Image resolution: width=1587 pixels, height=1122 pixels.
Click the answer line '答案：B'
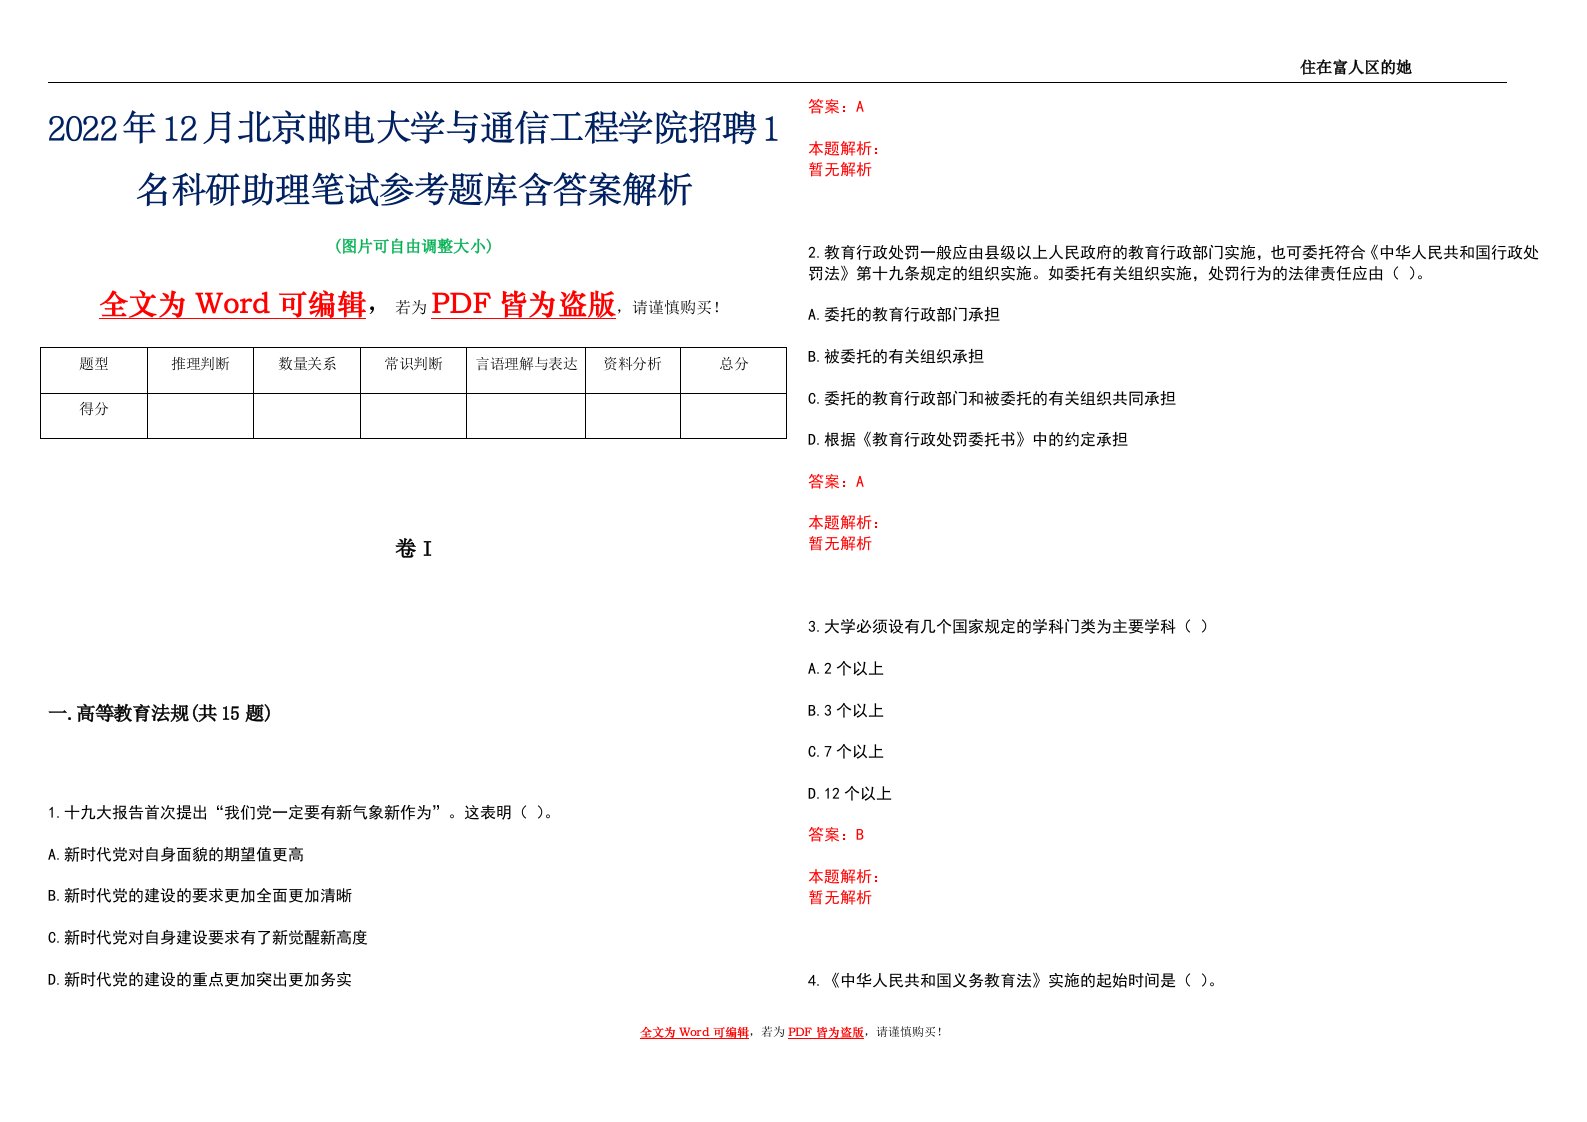pos(836,834)
